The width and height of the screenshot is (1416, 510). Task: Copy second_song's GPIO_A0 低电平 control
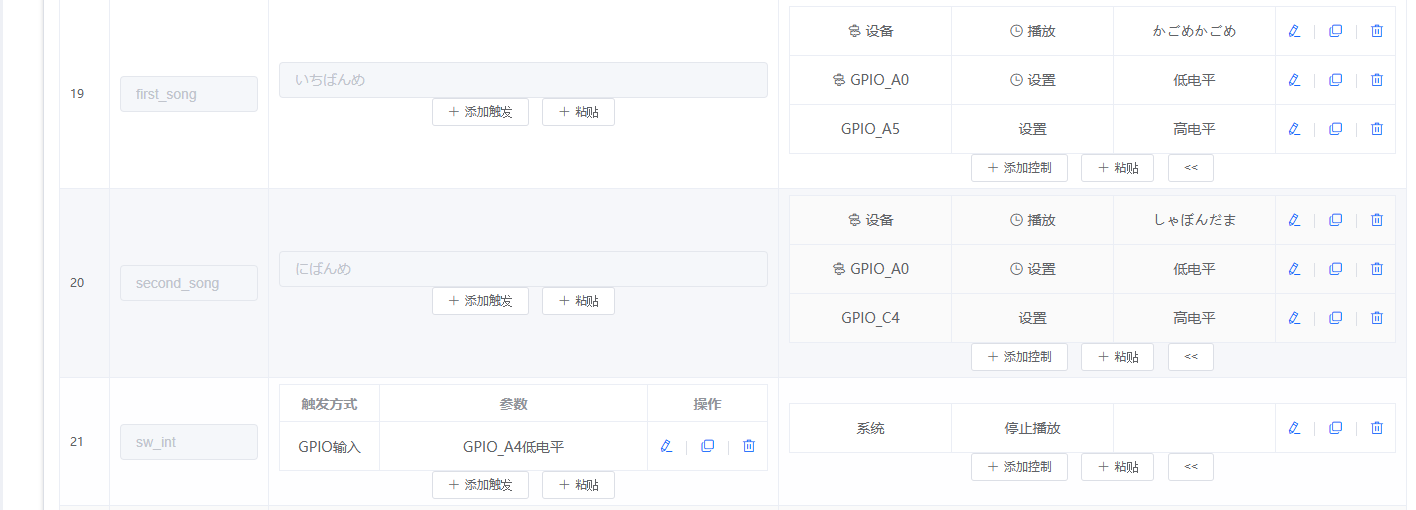[x=1335, y=269]
